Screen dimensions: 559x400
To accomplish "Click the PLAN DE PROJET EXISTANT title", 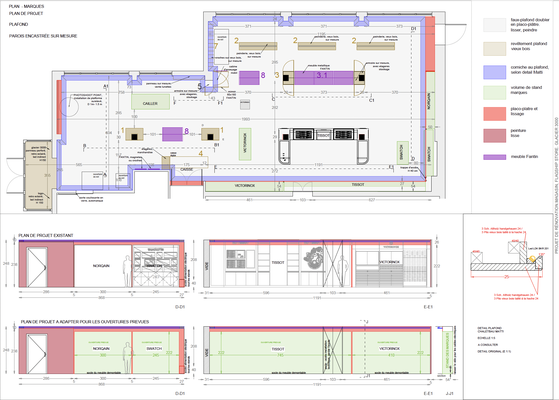I will click(46, 236).
